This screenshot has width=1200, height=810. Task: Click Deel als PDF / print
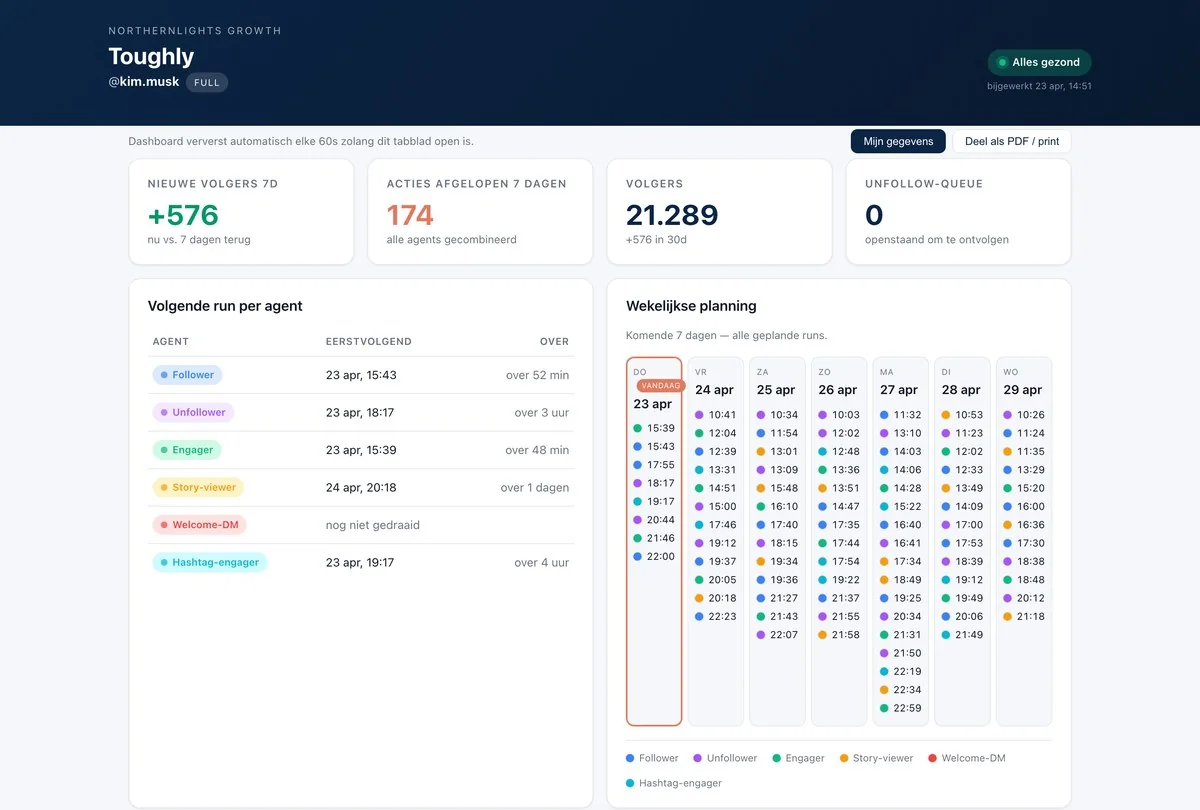[x=1012, y=141]
